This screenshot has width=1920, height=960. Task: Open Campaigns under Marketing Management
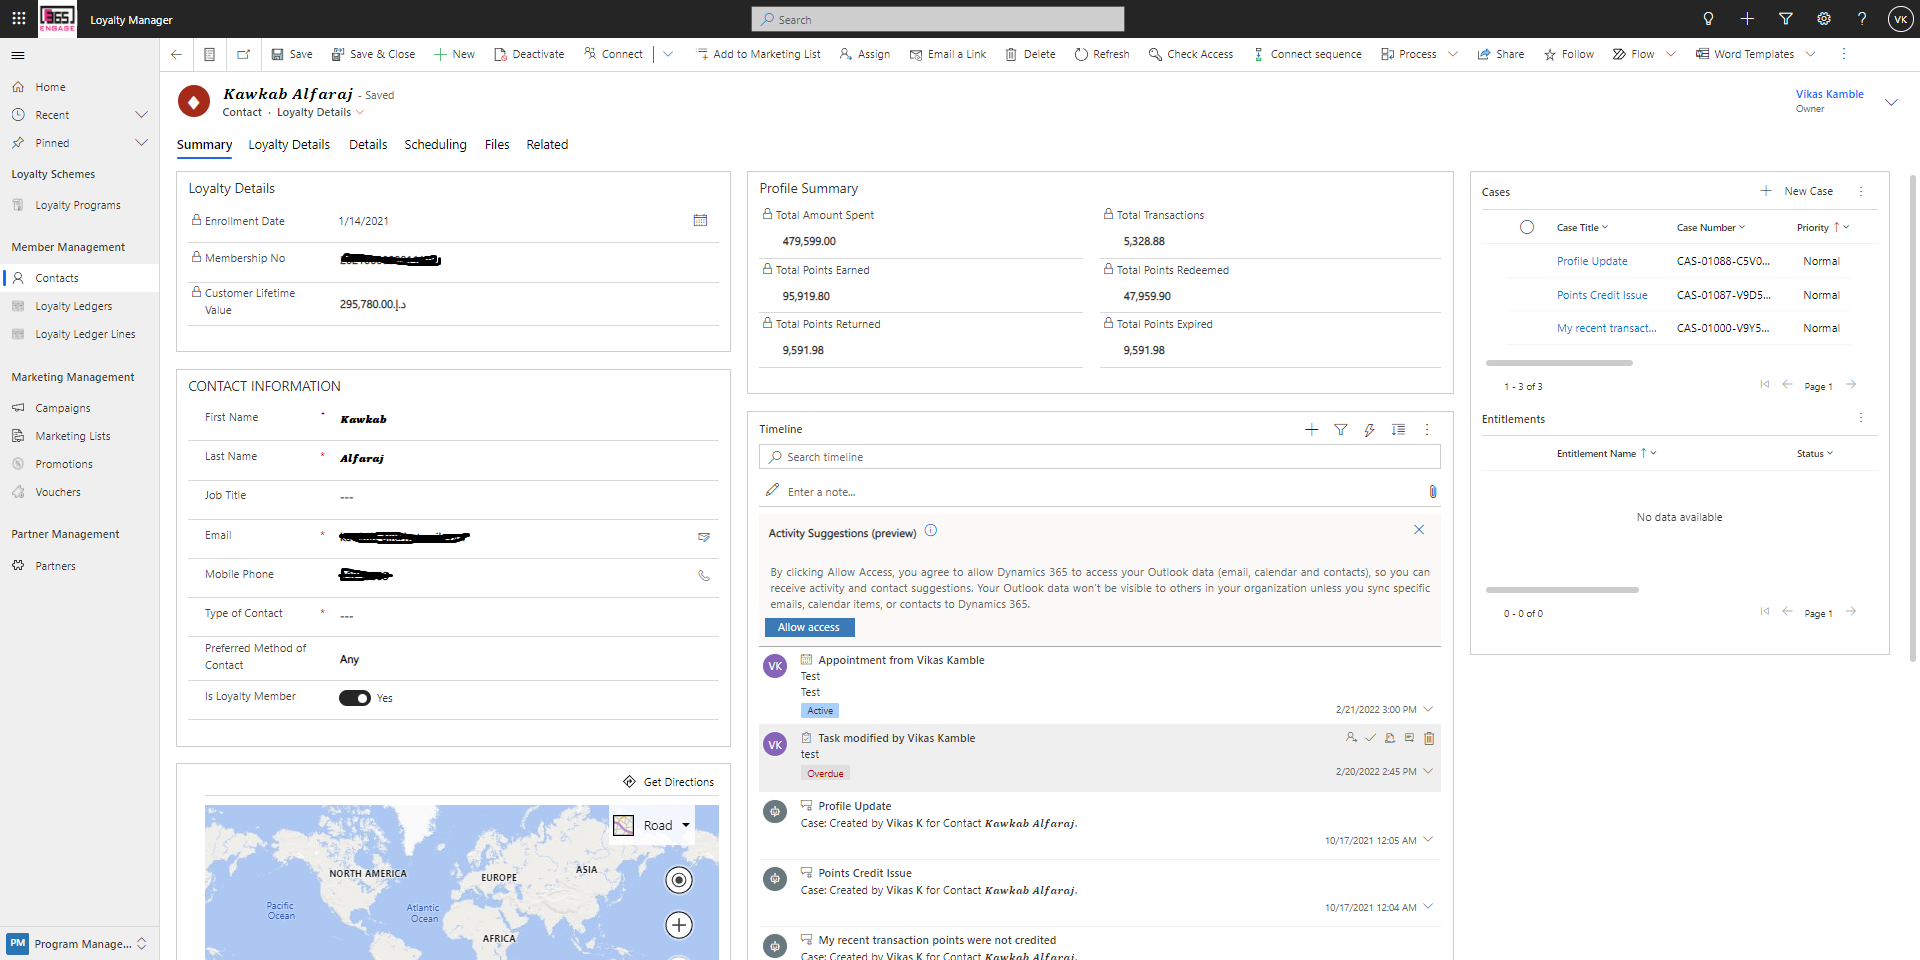tap(64, 407)
